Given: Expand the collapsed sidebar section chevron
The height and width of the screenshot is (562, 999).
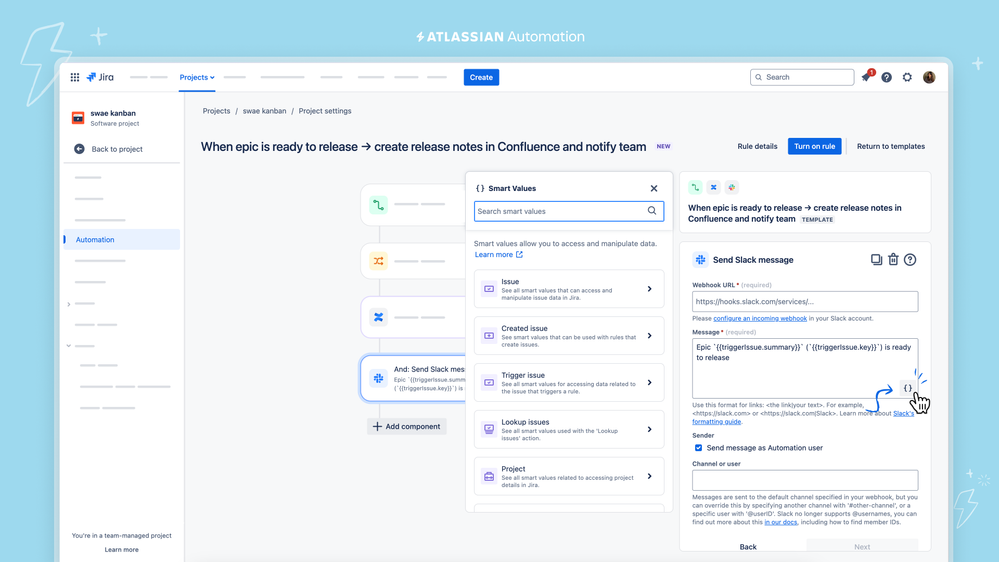Looking at the screenshot, I should [69, 304].
